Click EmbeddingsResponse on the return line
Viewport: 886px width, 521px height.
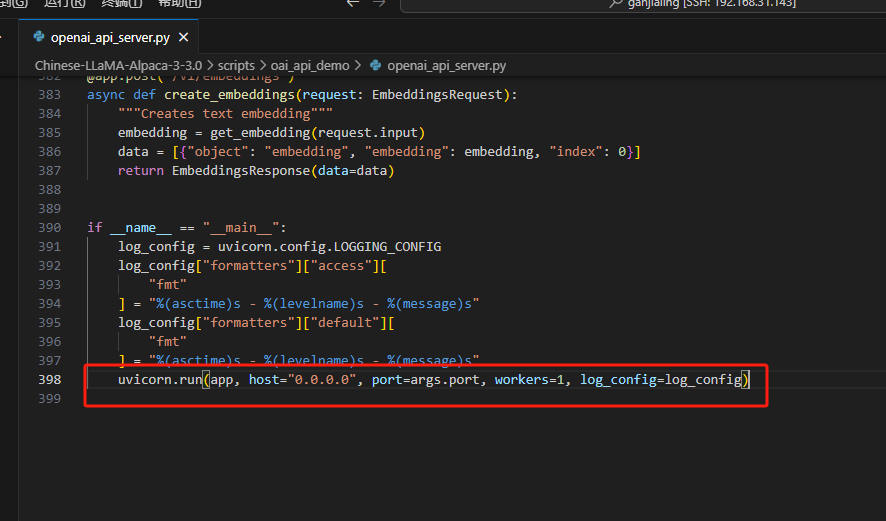241,171
